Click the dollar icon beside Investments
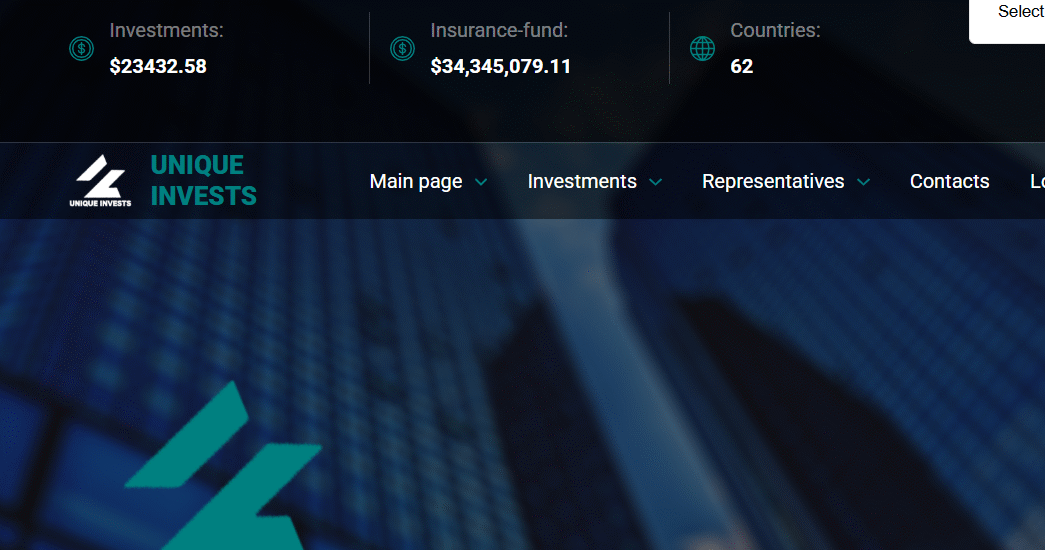The image size is (1045, 550). pyautogui.click(x=81, y=49)
